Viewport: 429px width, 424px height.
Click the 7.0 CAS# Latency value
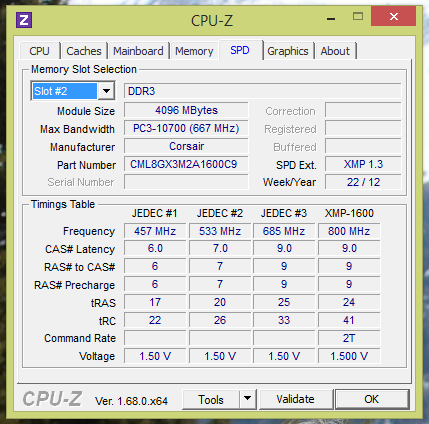pos(220,249)
